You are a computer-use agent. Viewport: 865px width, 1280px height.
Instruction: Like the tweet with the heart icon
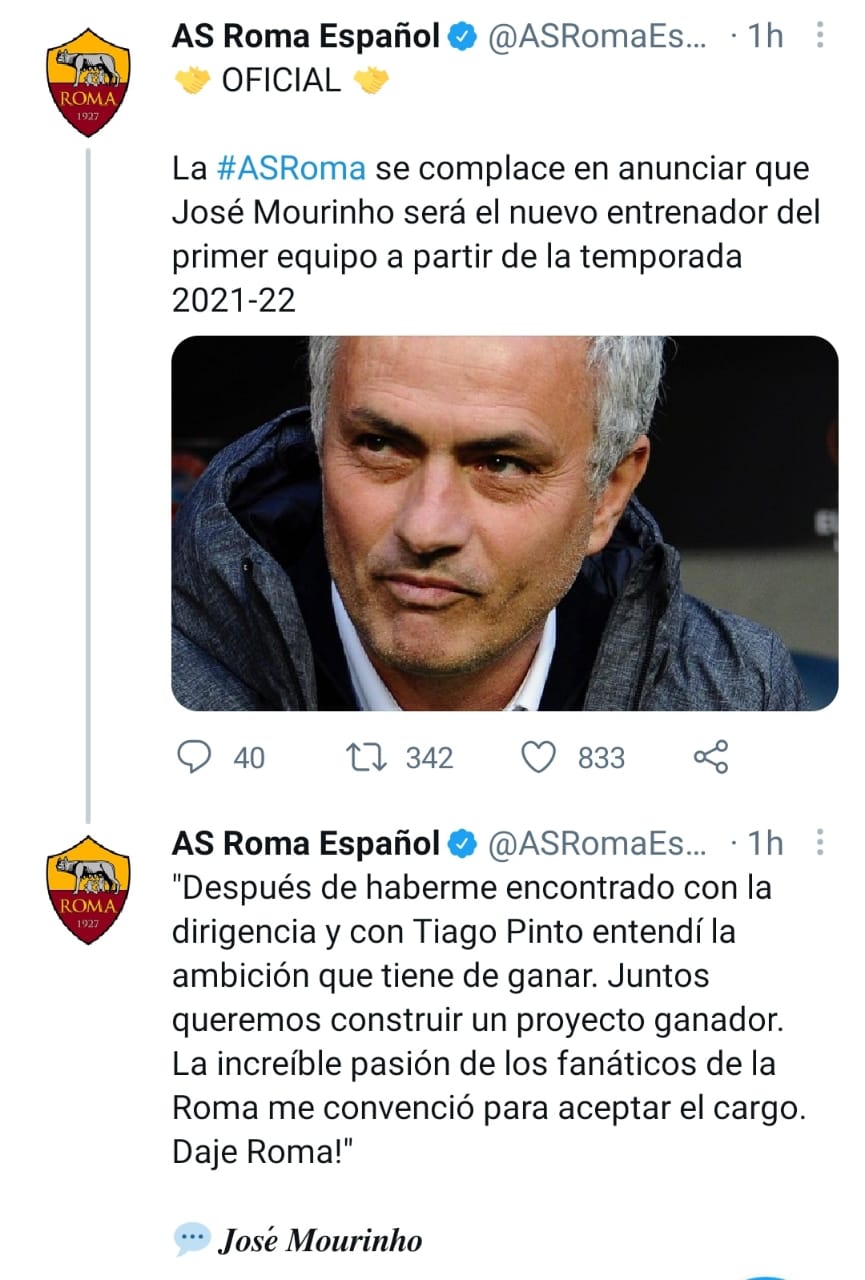[539, 757]
